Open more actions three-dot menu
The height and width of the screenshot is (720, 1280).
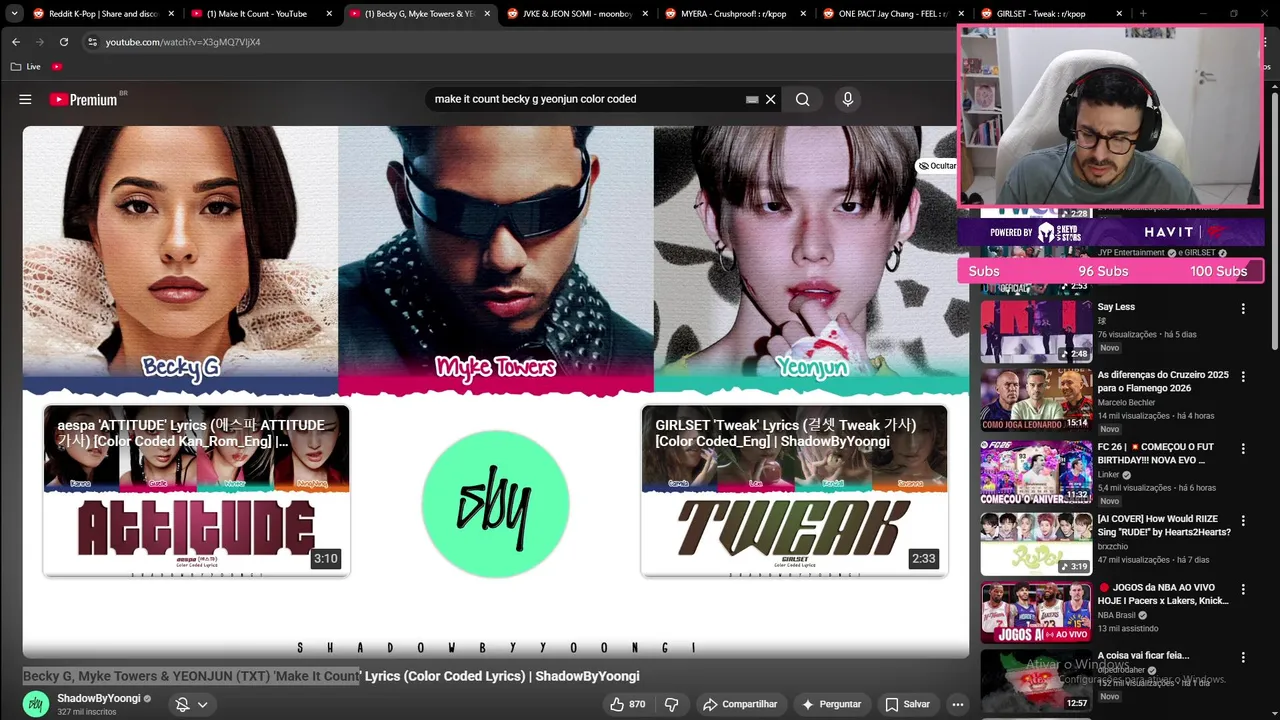[957, 704]
